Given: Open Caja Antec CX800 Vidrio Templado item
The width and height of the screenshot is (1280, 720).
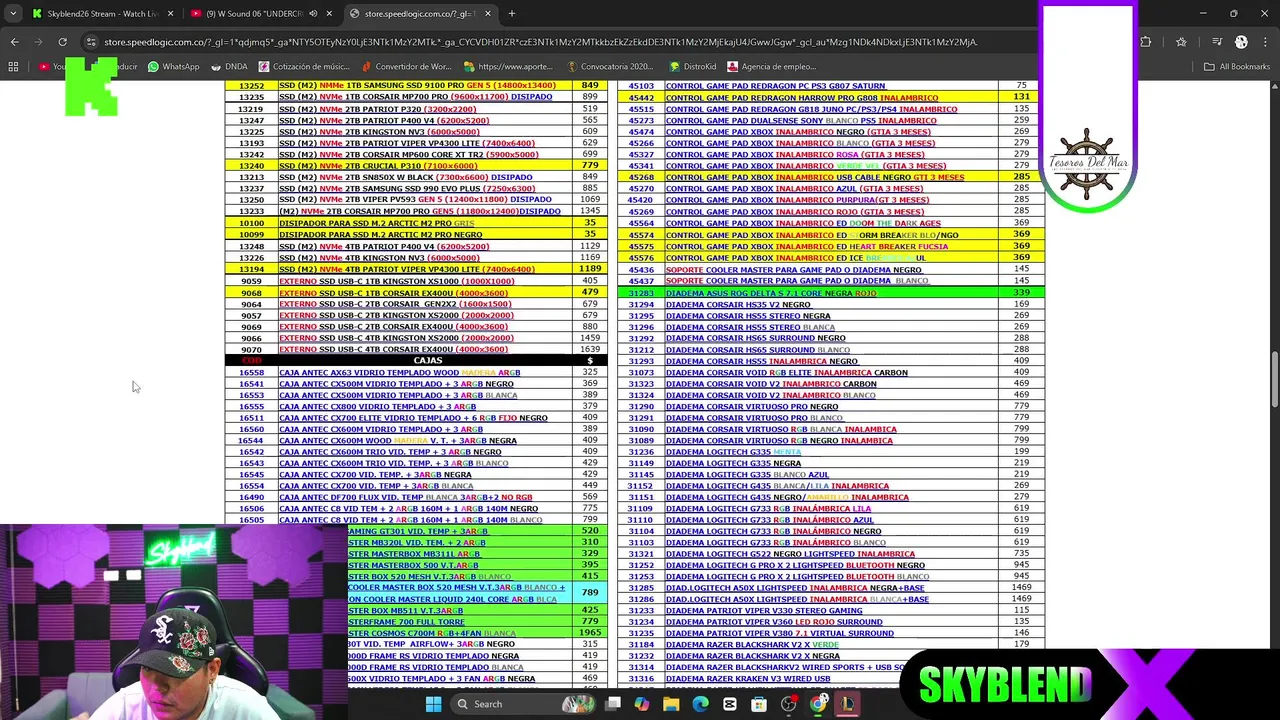Looking at the screenshot, I should [378, 407].
